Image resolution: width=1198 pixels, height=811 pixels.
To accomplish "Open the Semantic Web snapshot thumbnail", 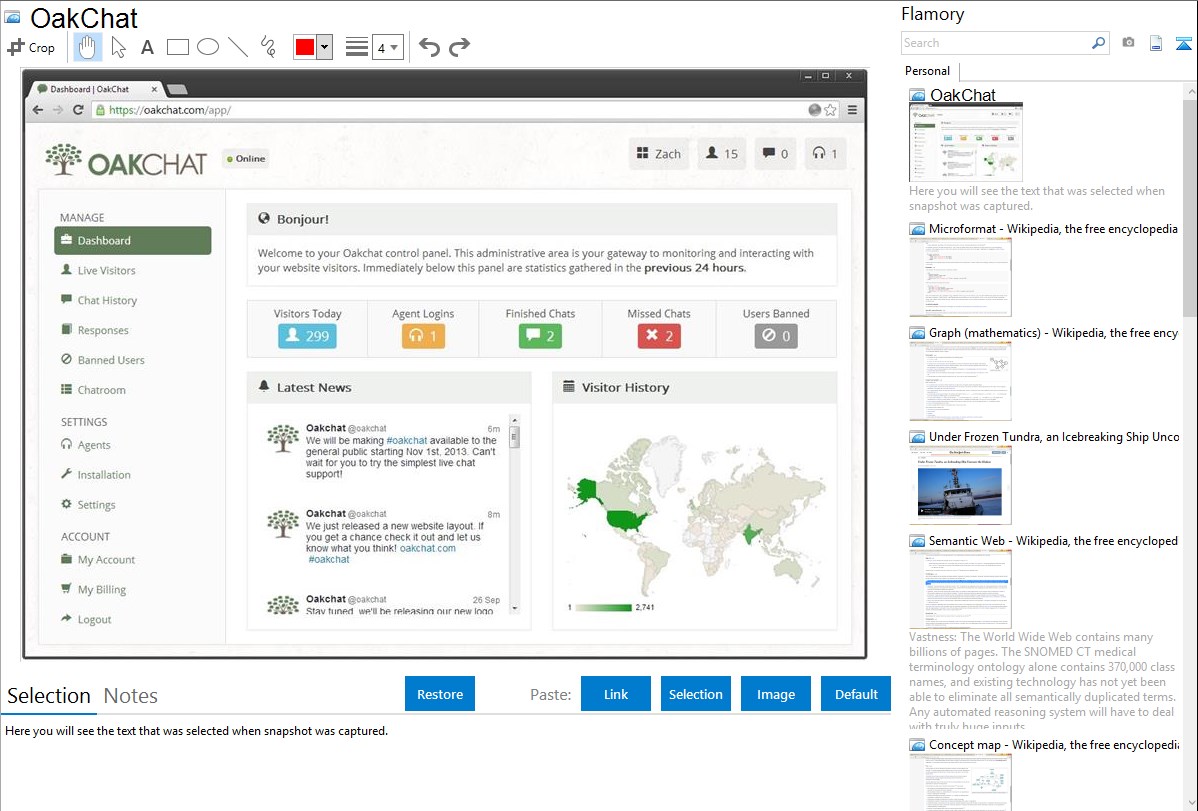I will coord(960,589).
